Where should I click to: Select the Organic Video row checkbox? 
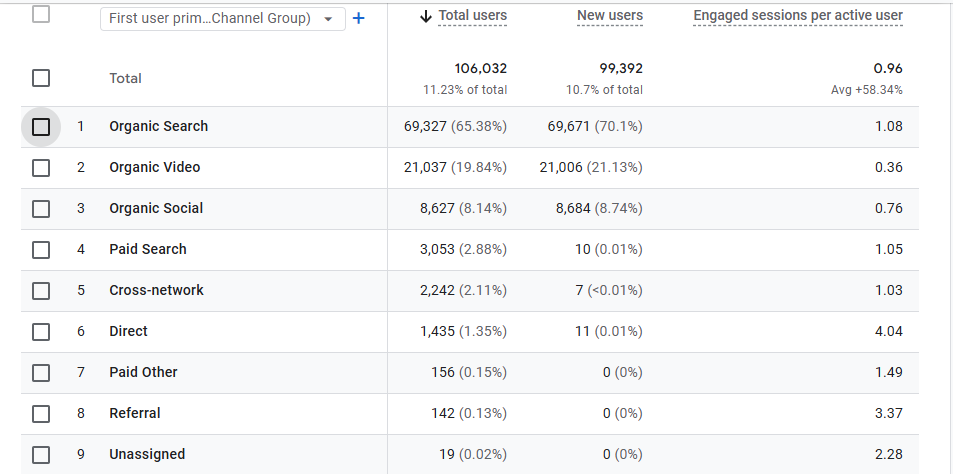pyautogui.click(x=41, y=168)
